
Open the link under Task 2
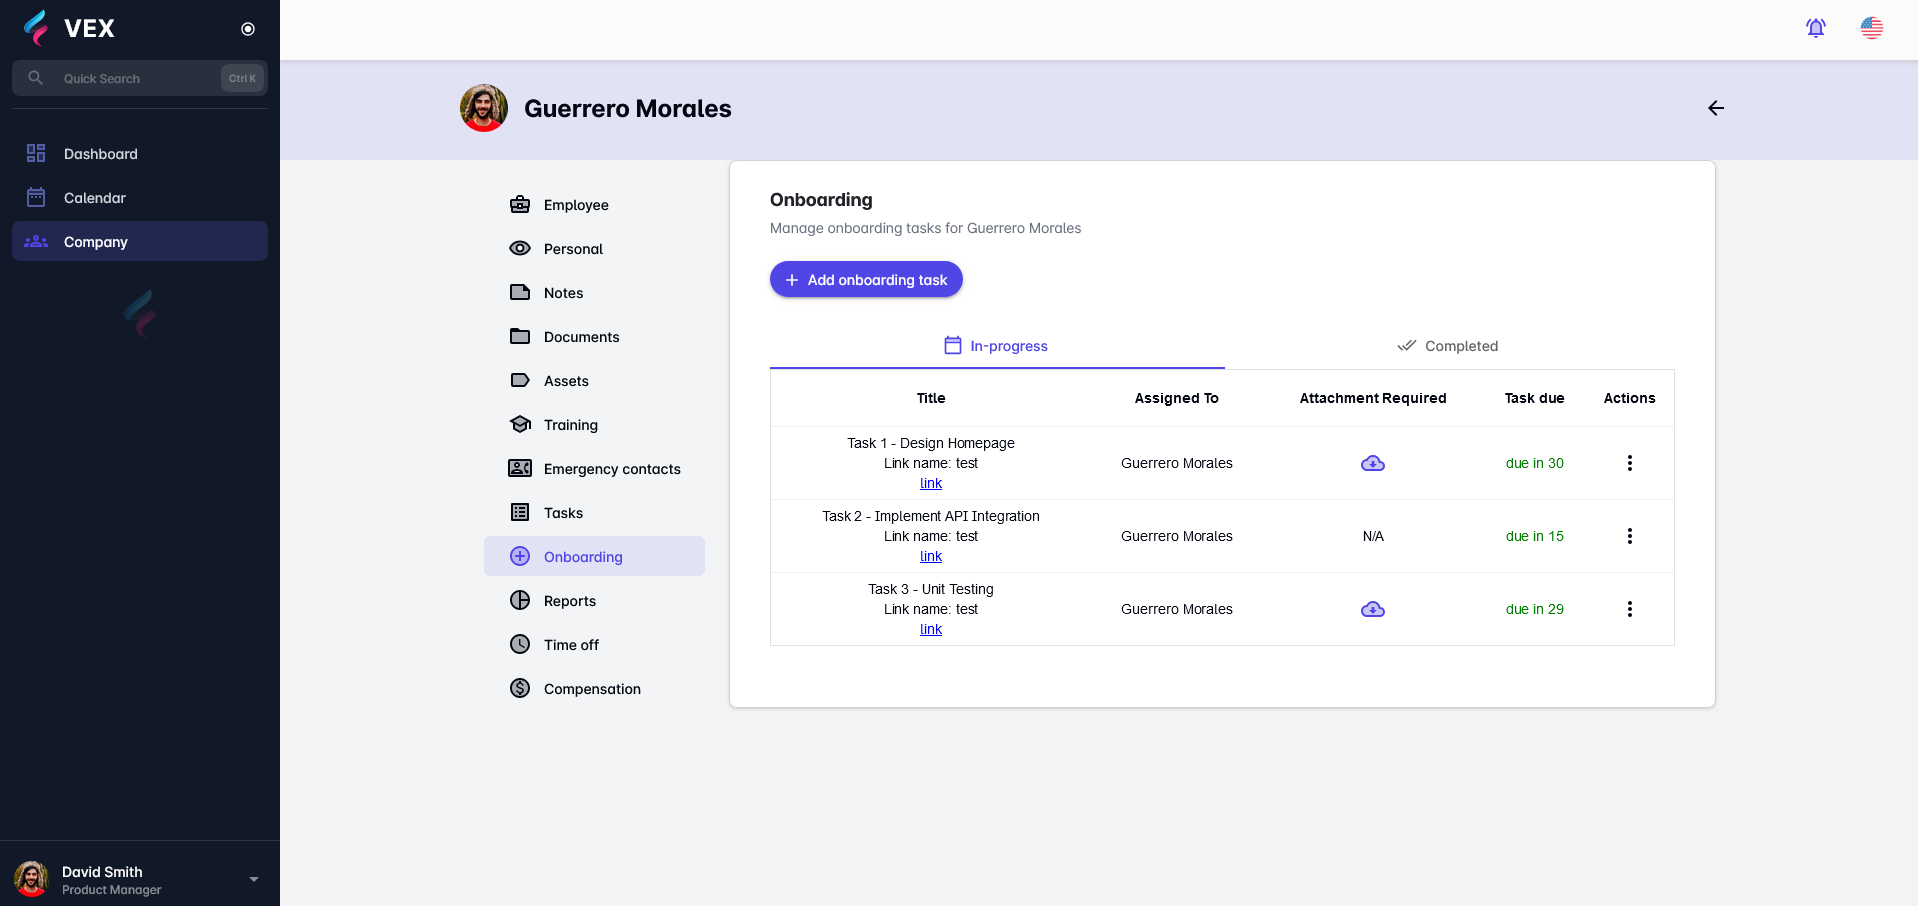[x=930, y=557]
